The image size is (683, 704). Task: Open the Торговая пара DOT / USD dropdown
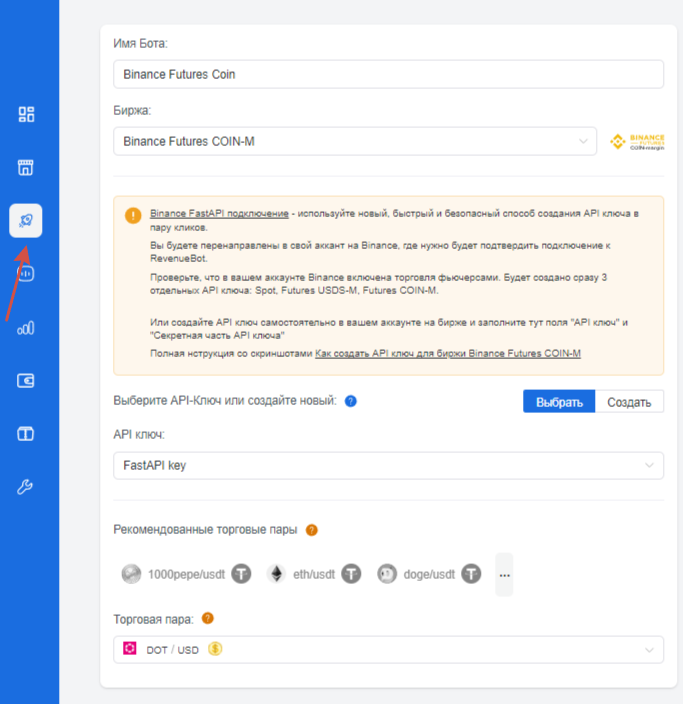point(388,650)
